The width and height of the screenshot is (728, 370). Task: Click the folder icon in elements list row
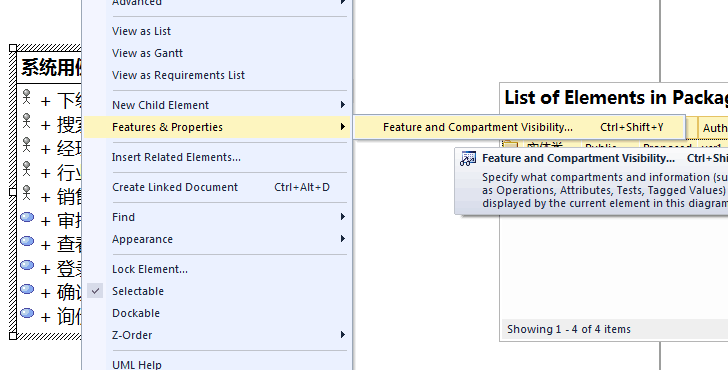click(510, 144)
